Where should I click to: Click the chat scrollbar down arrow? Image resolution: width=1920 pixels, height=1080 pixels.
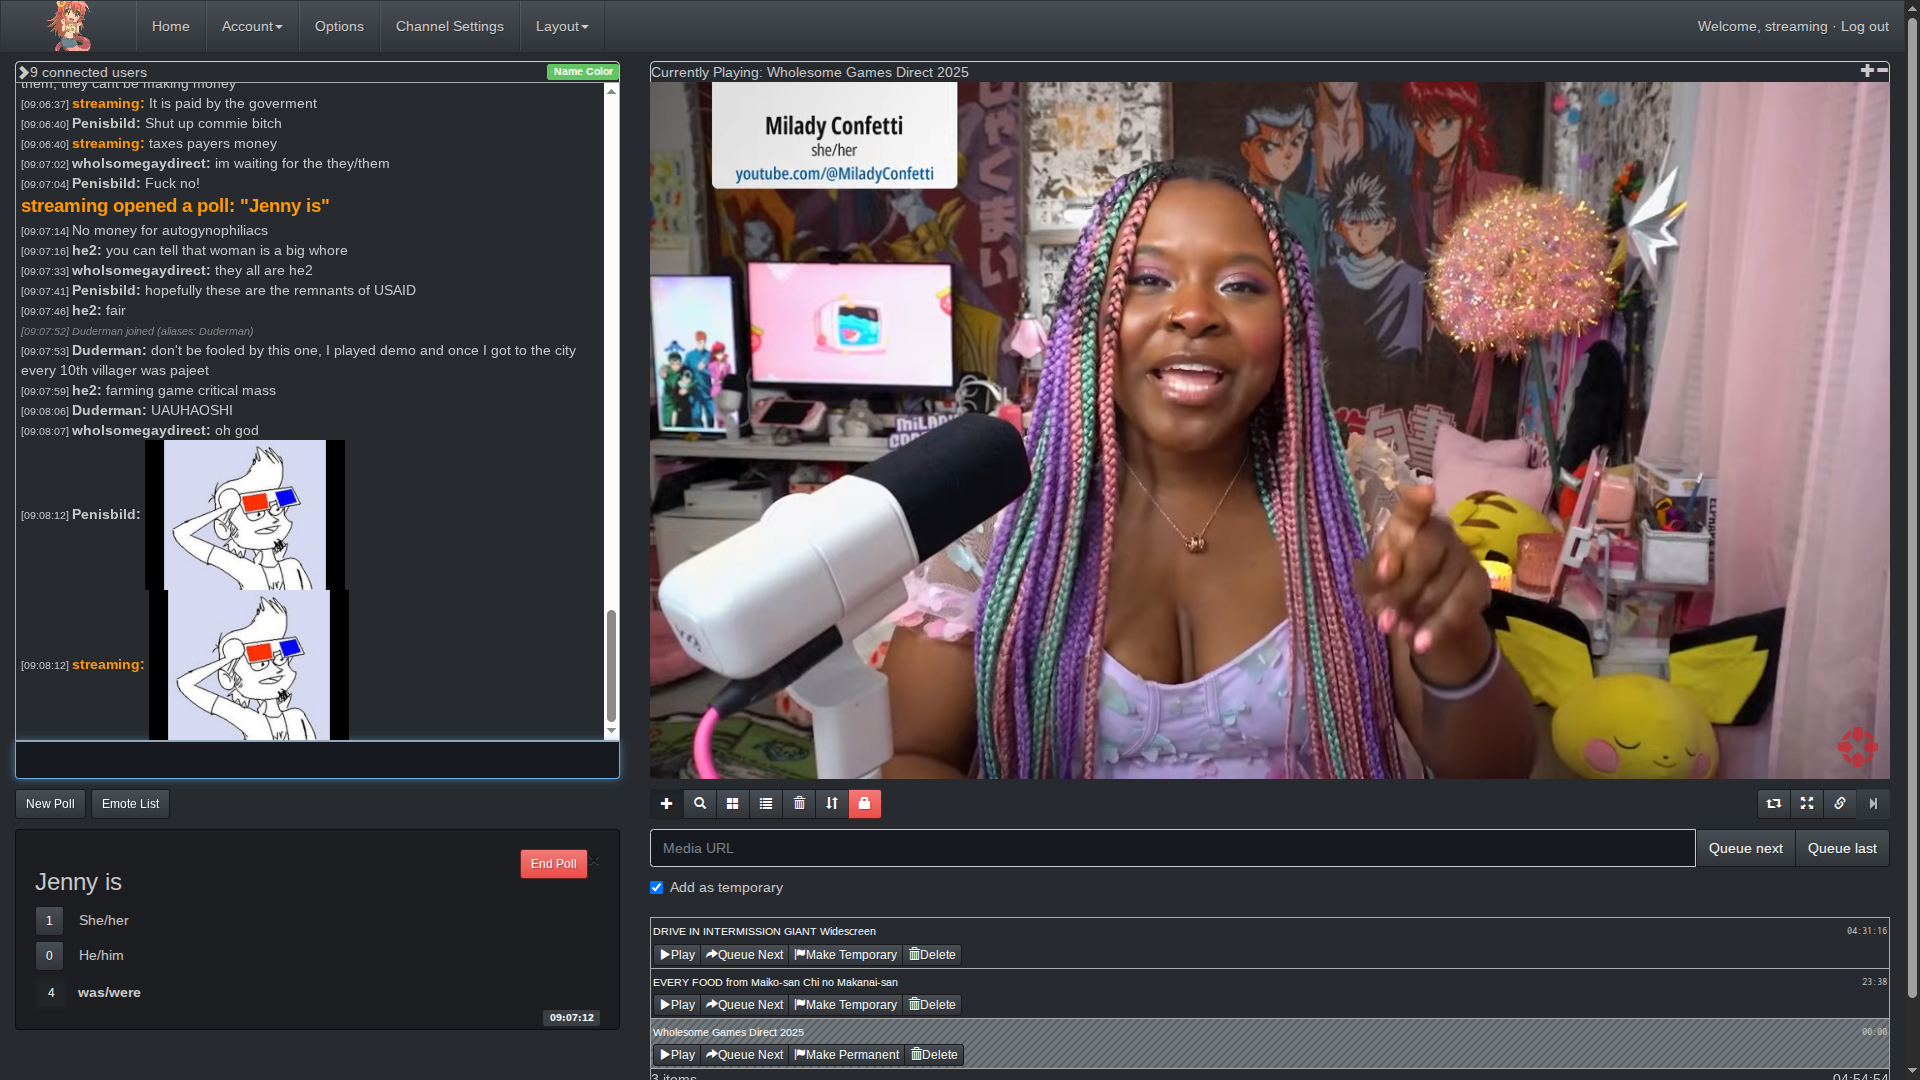point(611,731)
